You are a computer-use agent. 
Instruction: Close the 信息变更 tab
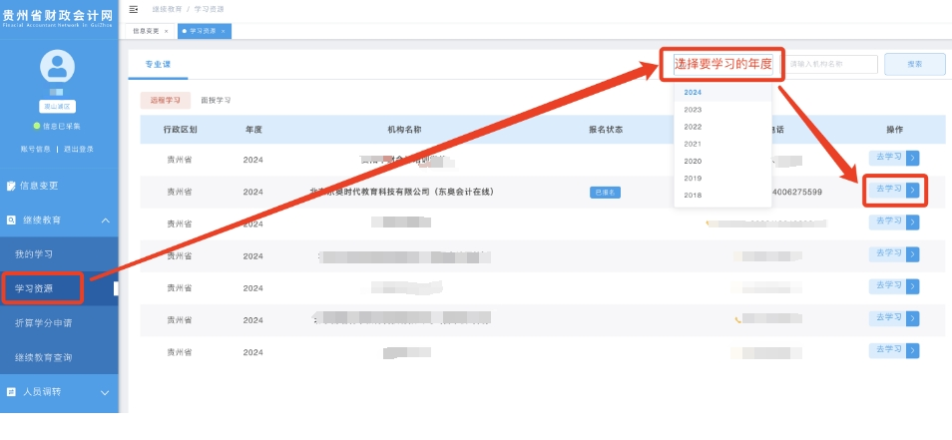point(166,31)
